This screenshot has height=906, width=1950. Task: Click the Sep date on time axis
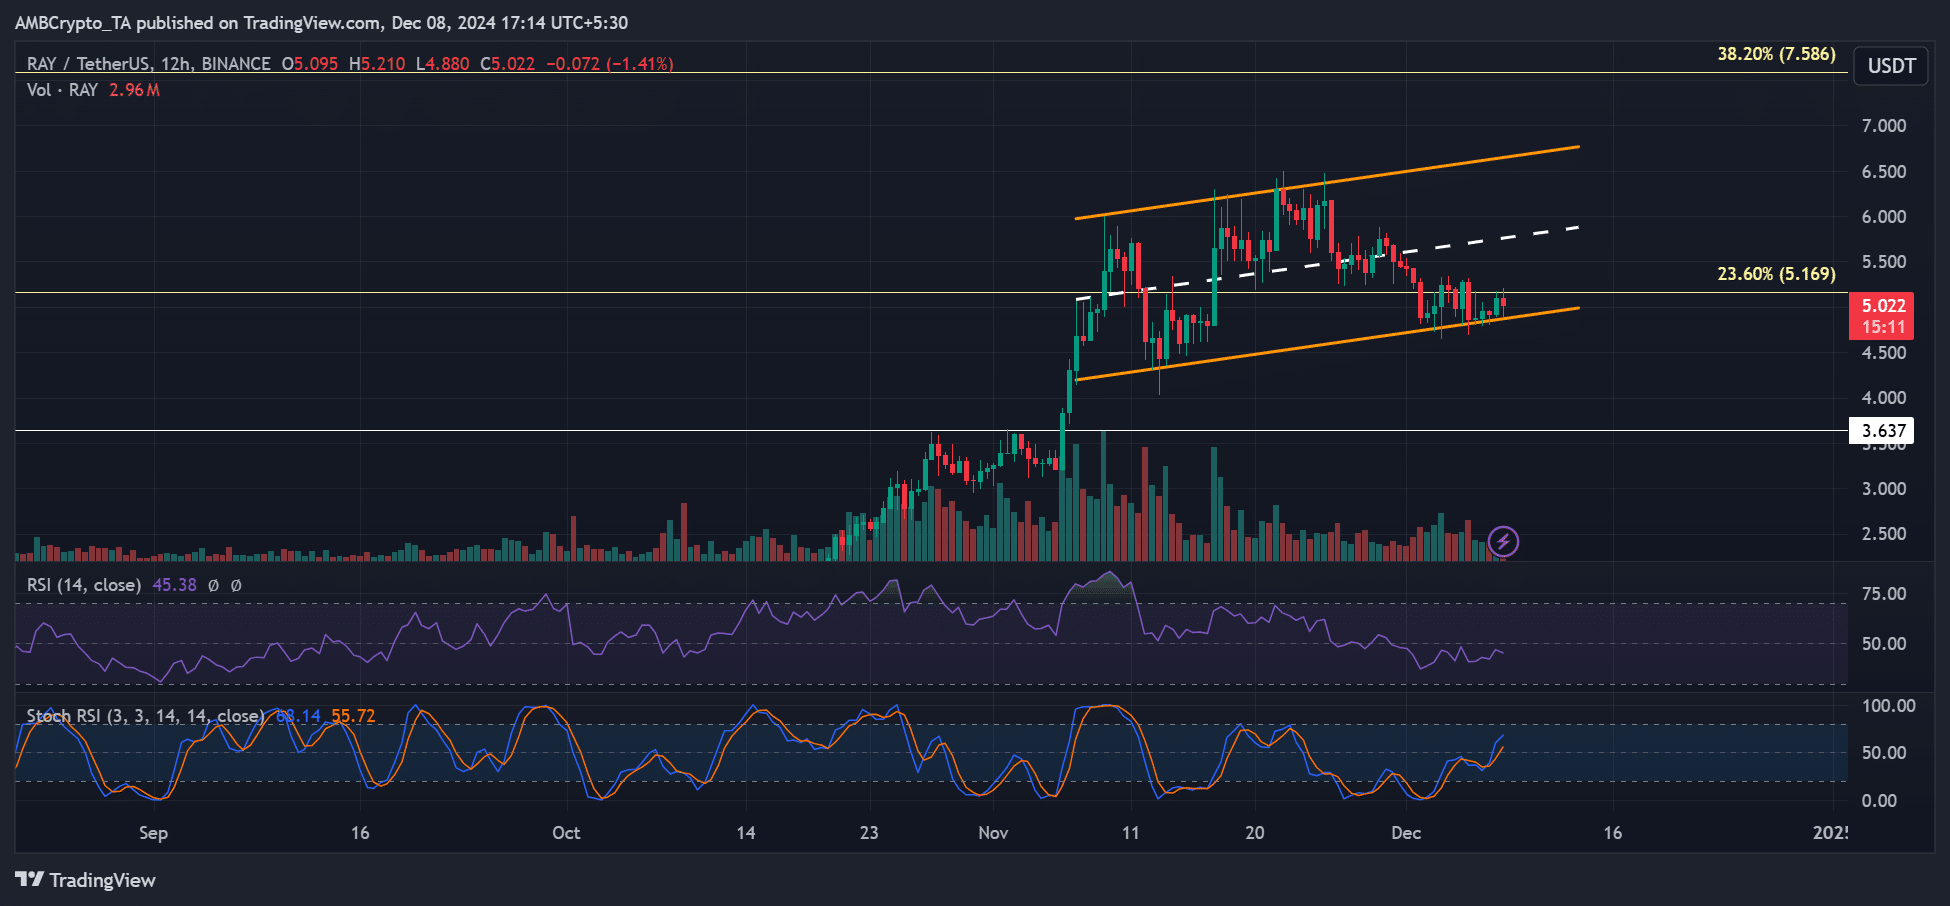tap(153, 833)
